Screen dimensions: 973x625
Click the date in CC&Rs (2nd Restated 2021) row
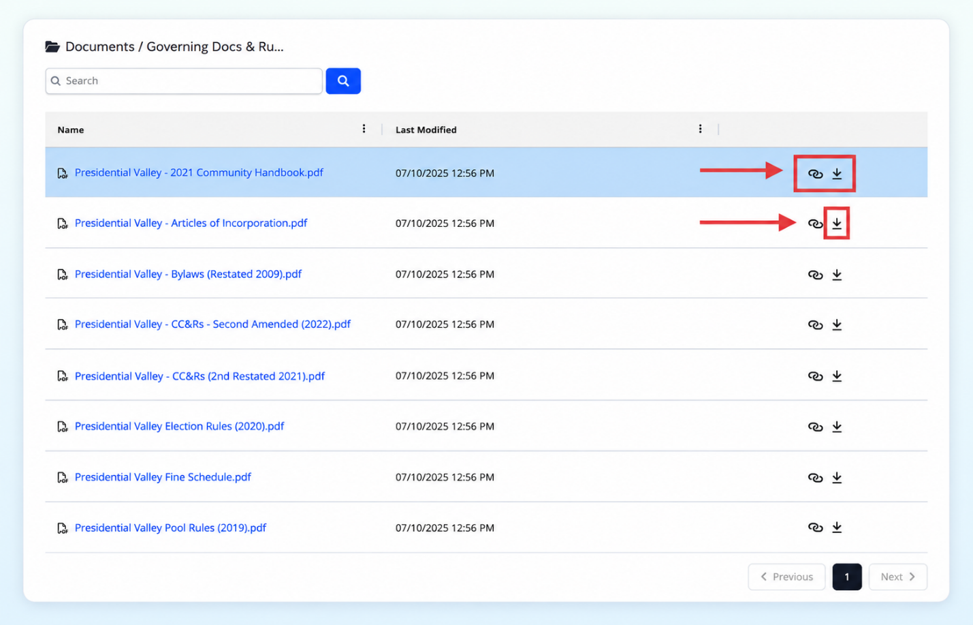click(445, 376)
